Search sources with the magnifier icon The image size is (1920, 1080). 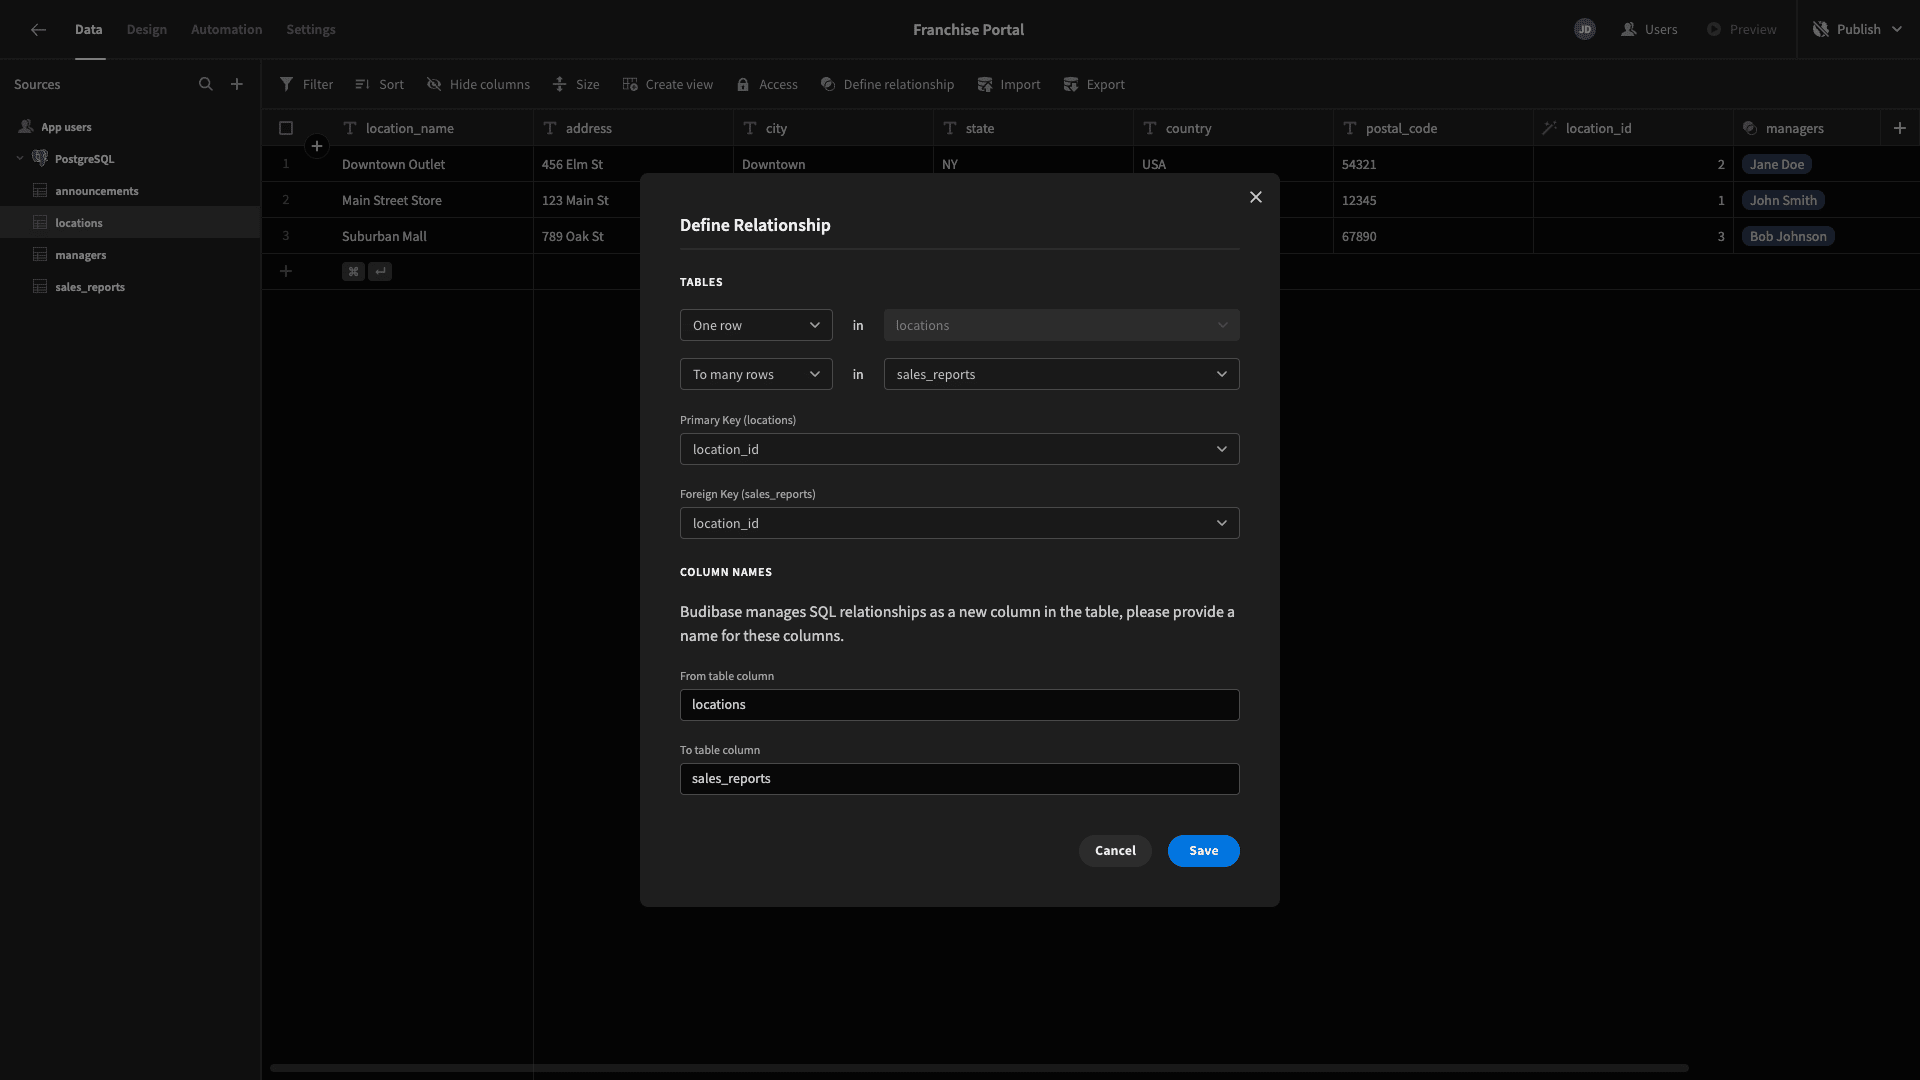point(206,84)
